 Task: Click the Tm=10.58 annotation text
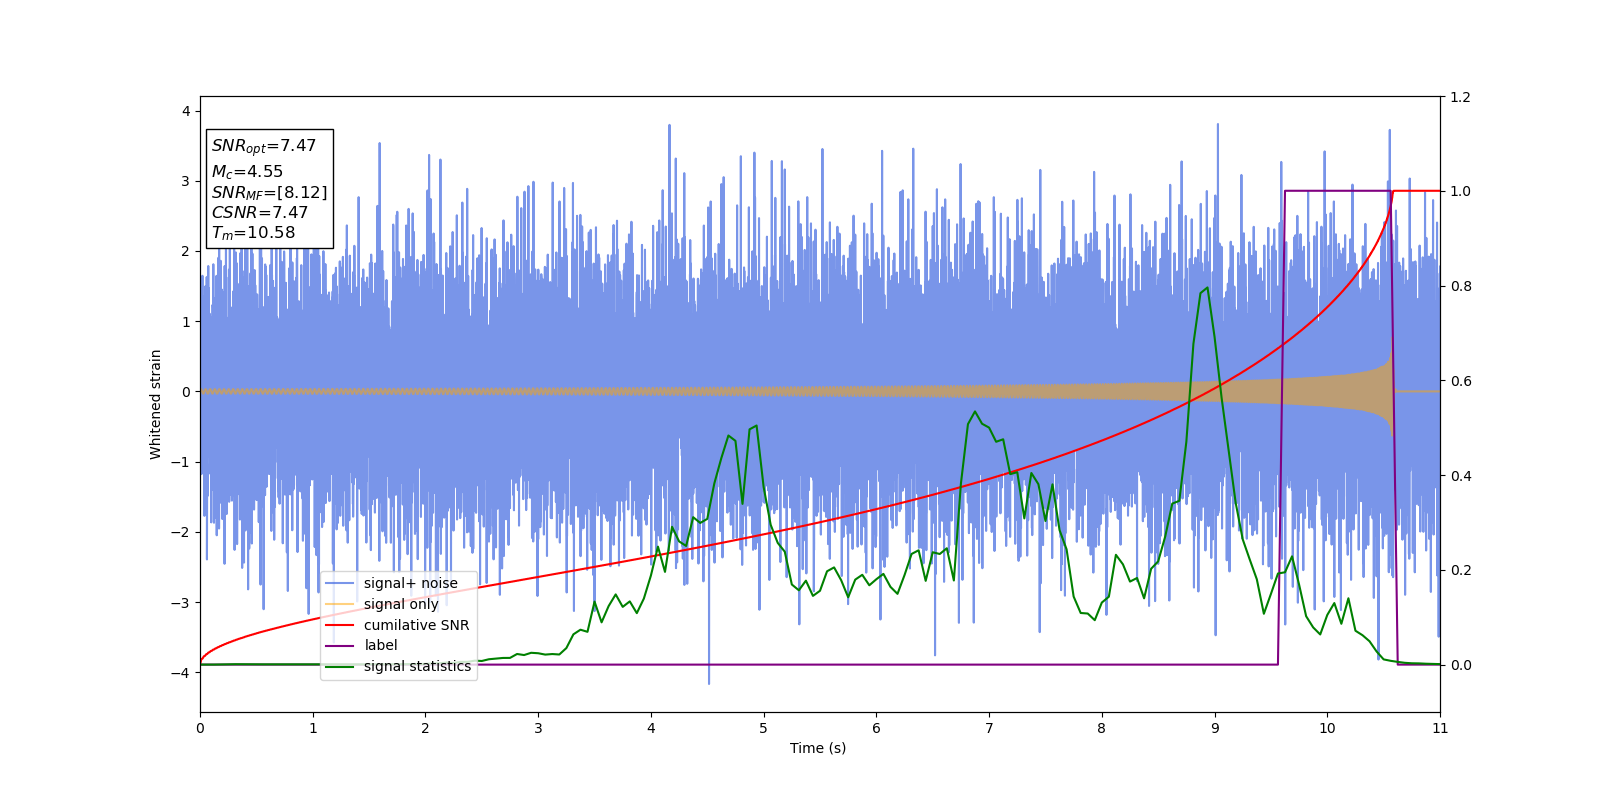coord(253,233)
